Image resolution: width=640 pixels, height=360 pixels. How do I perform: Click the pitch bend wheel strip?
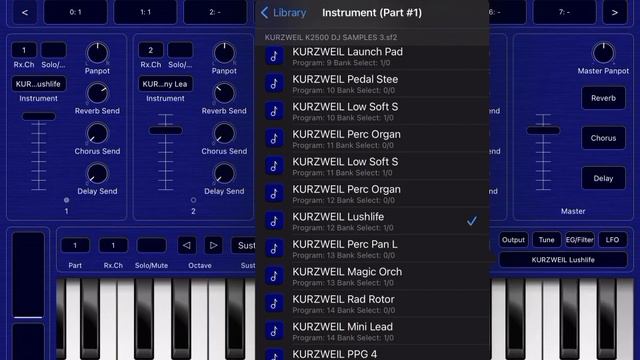28,276
